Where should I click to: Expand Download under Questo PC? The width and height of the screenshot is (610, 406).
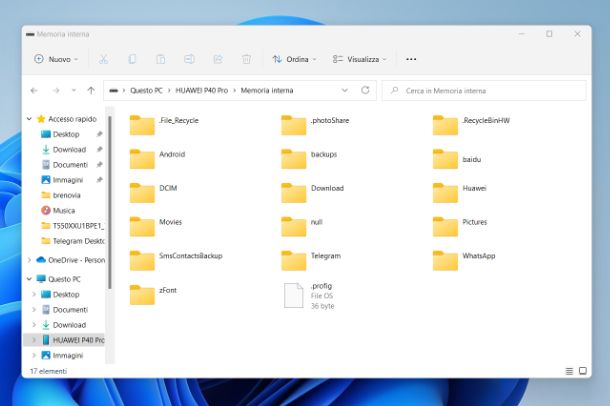(34, 325)
